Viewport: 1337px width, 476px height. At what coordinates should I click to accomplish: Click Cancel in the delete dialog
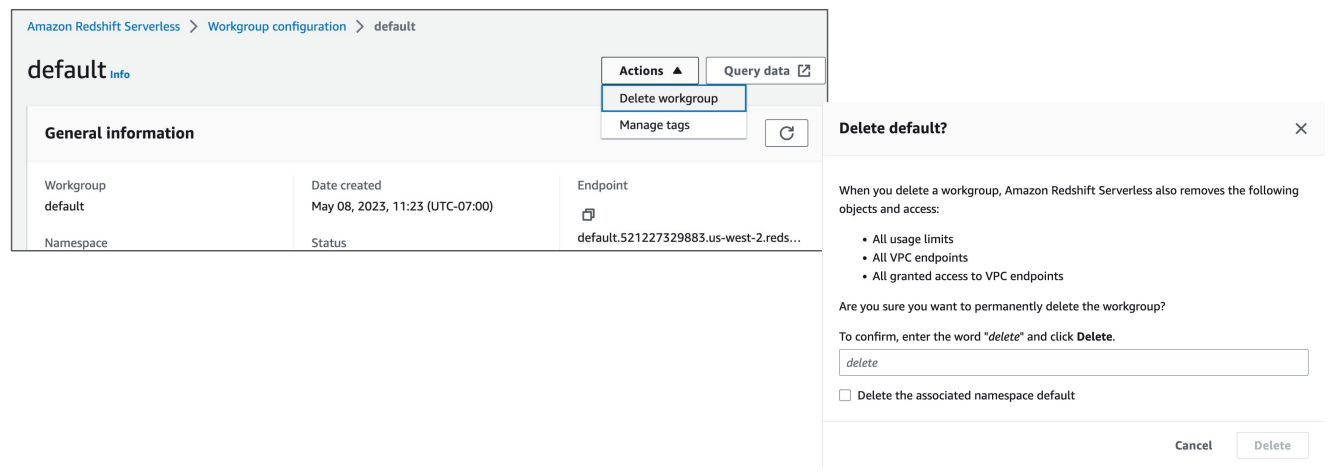pyautogui.click(x=1193, y=445)
